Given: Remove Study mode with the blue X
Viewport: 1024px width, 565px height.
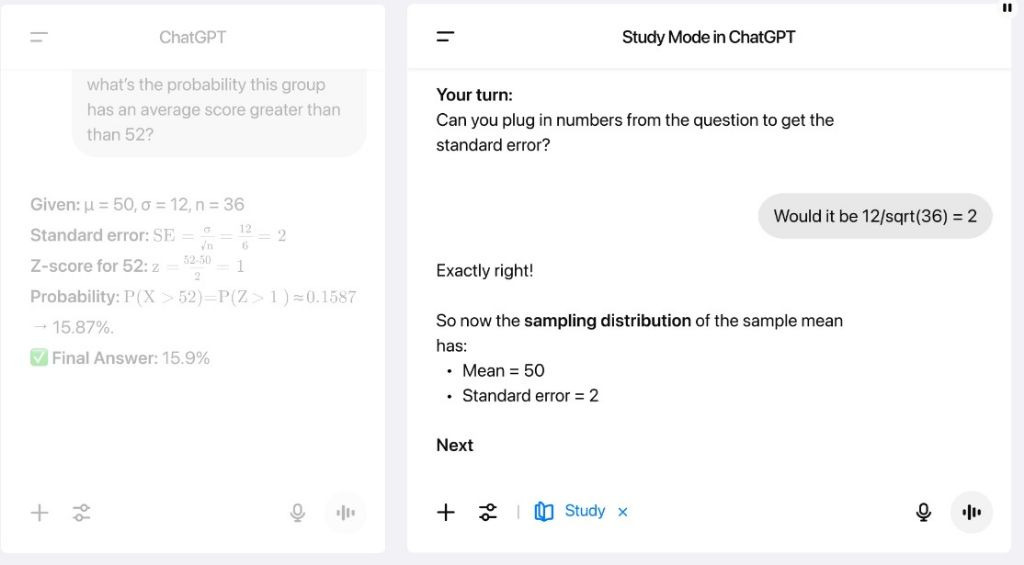Looking at the screenshot, I should click(x=622, y=512).
